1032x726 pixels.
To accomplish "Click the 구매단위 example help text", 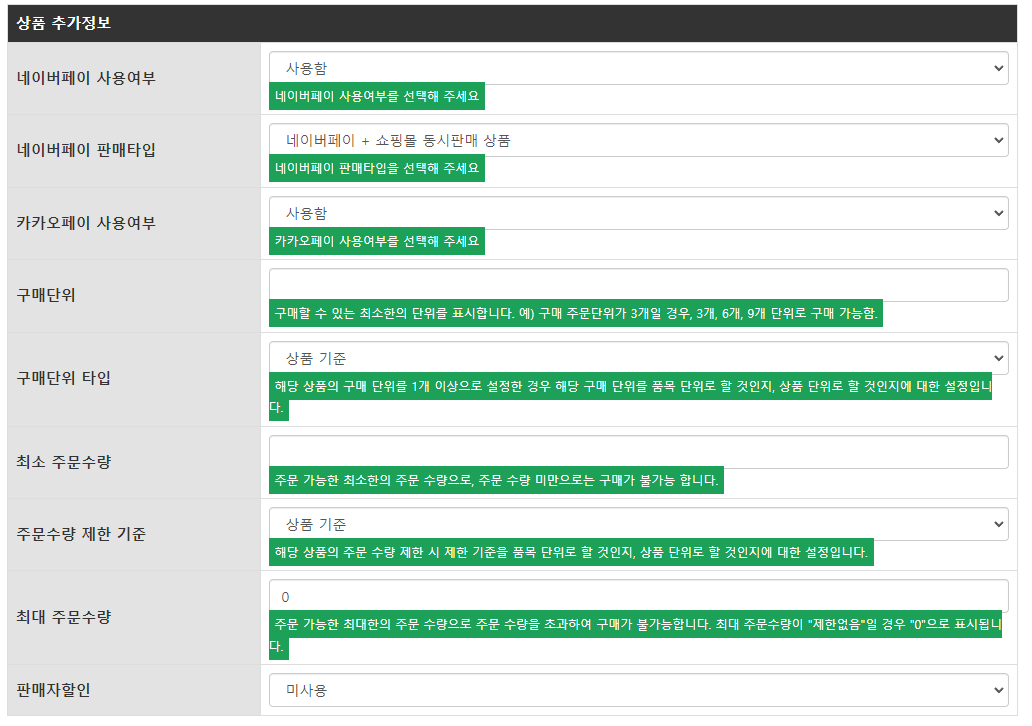I will [576, 313].
